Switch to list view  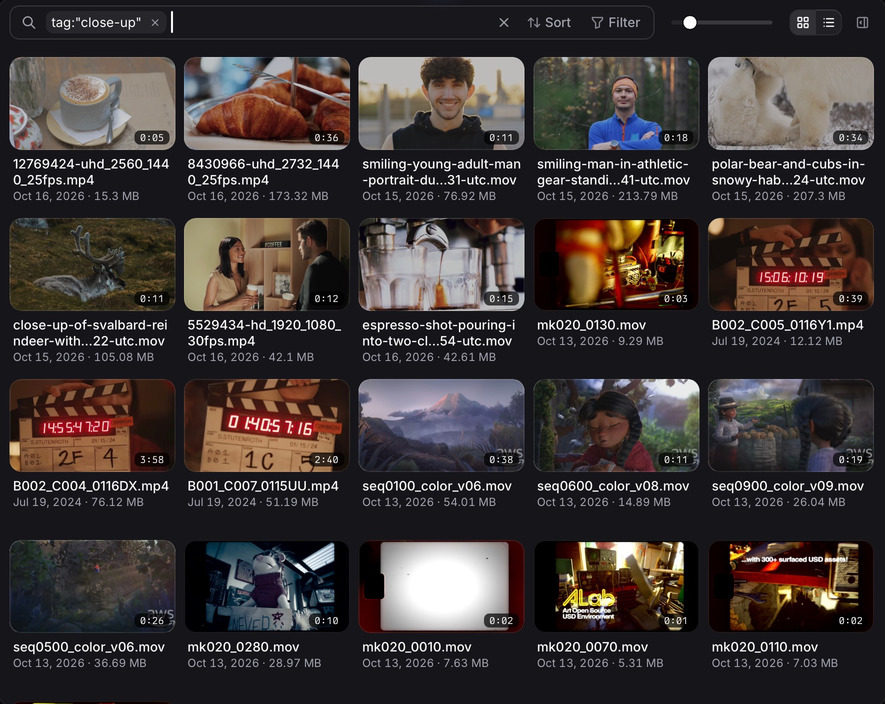829,23
